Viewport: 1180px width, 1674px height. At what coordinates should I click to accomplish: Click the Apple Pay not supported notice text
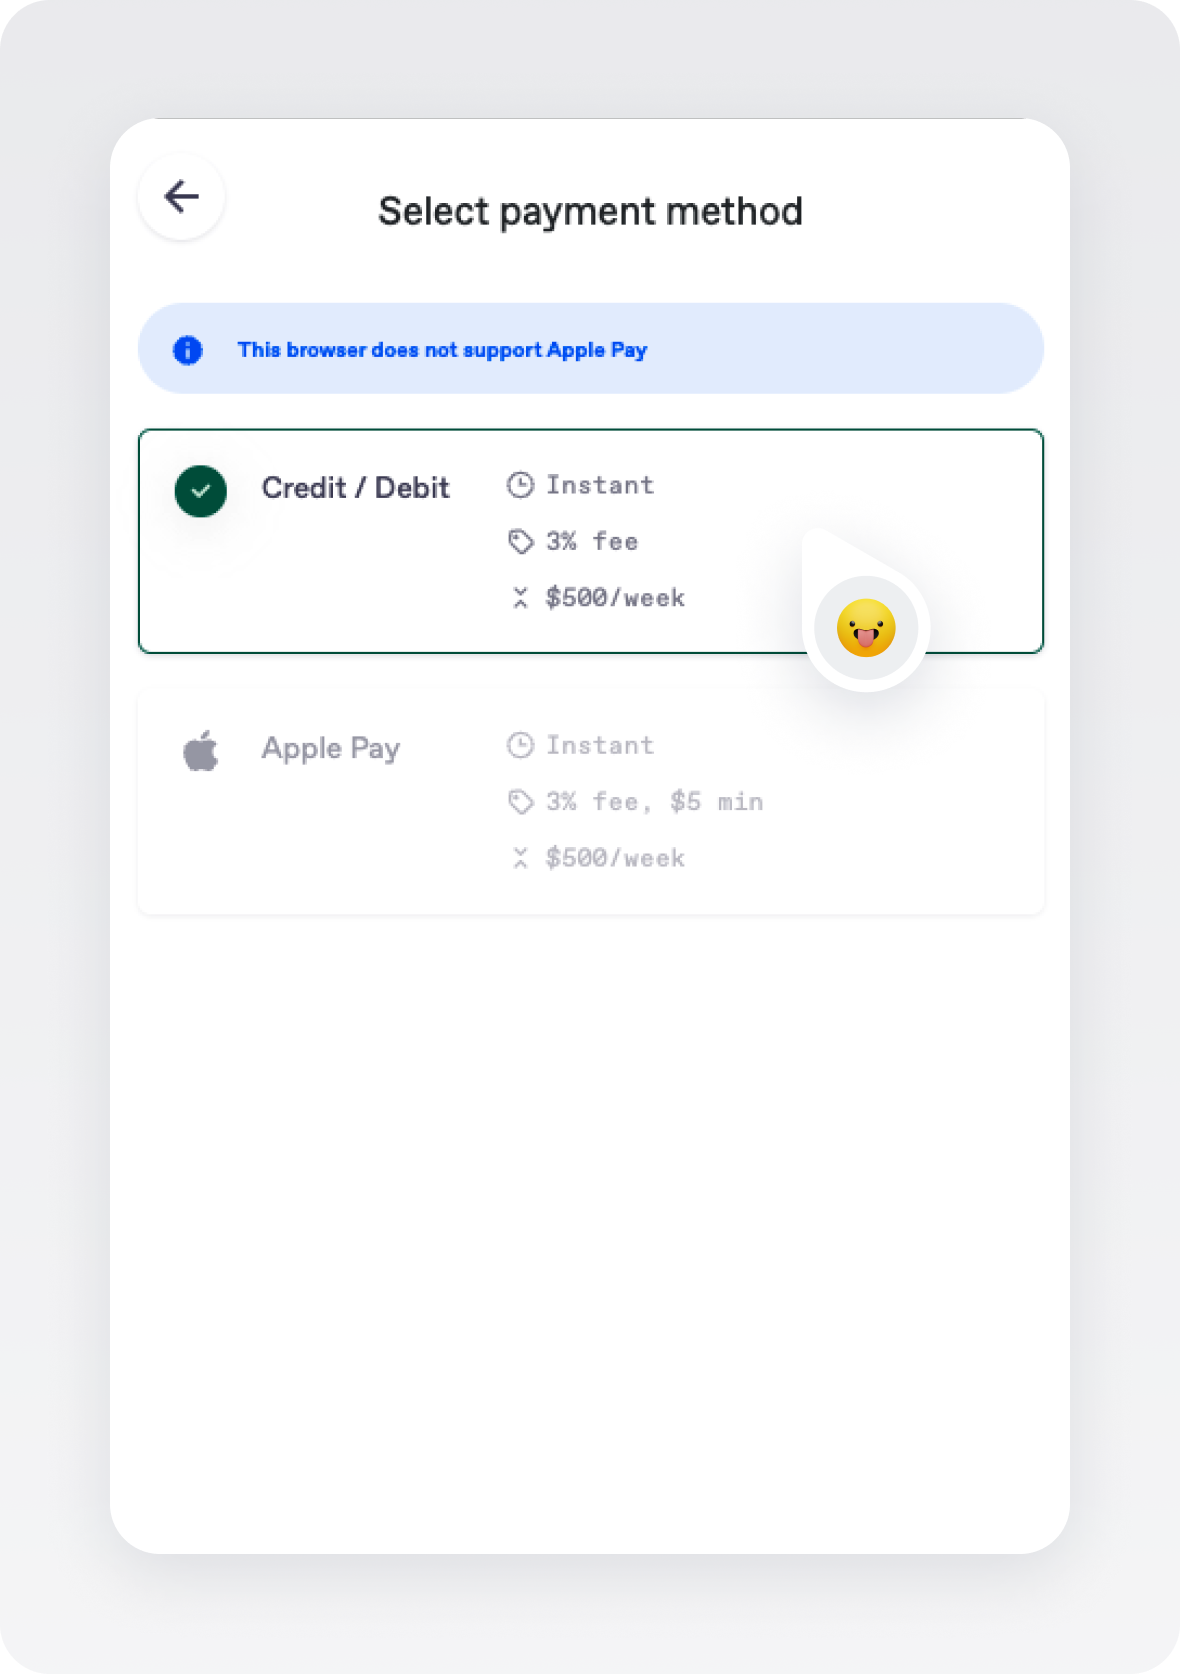[442, 350]
